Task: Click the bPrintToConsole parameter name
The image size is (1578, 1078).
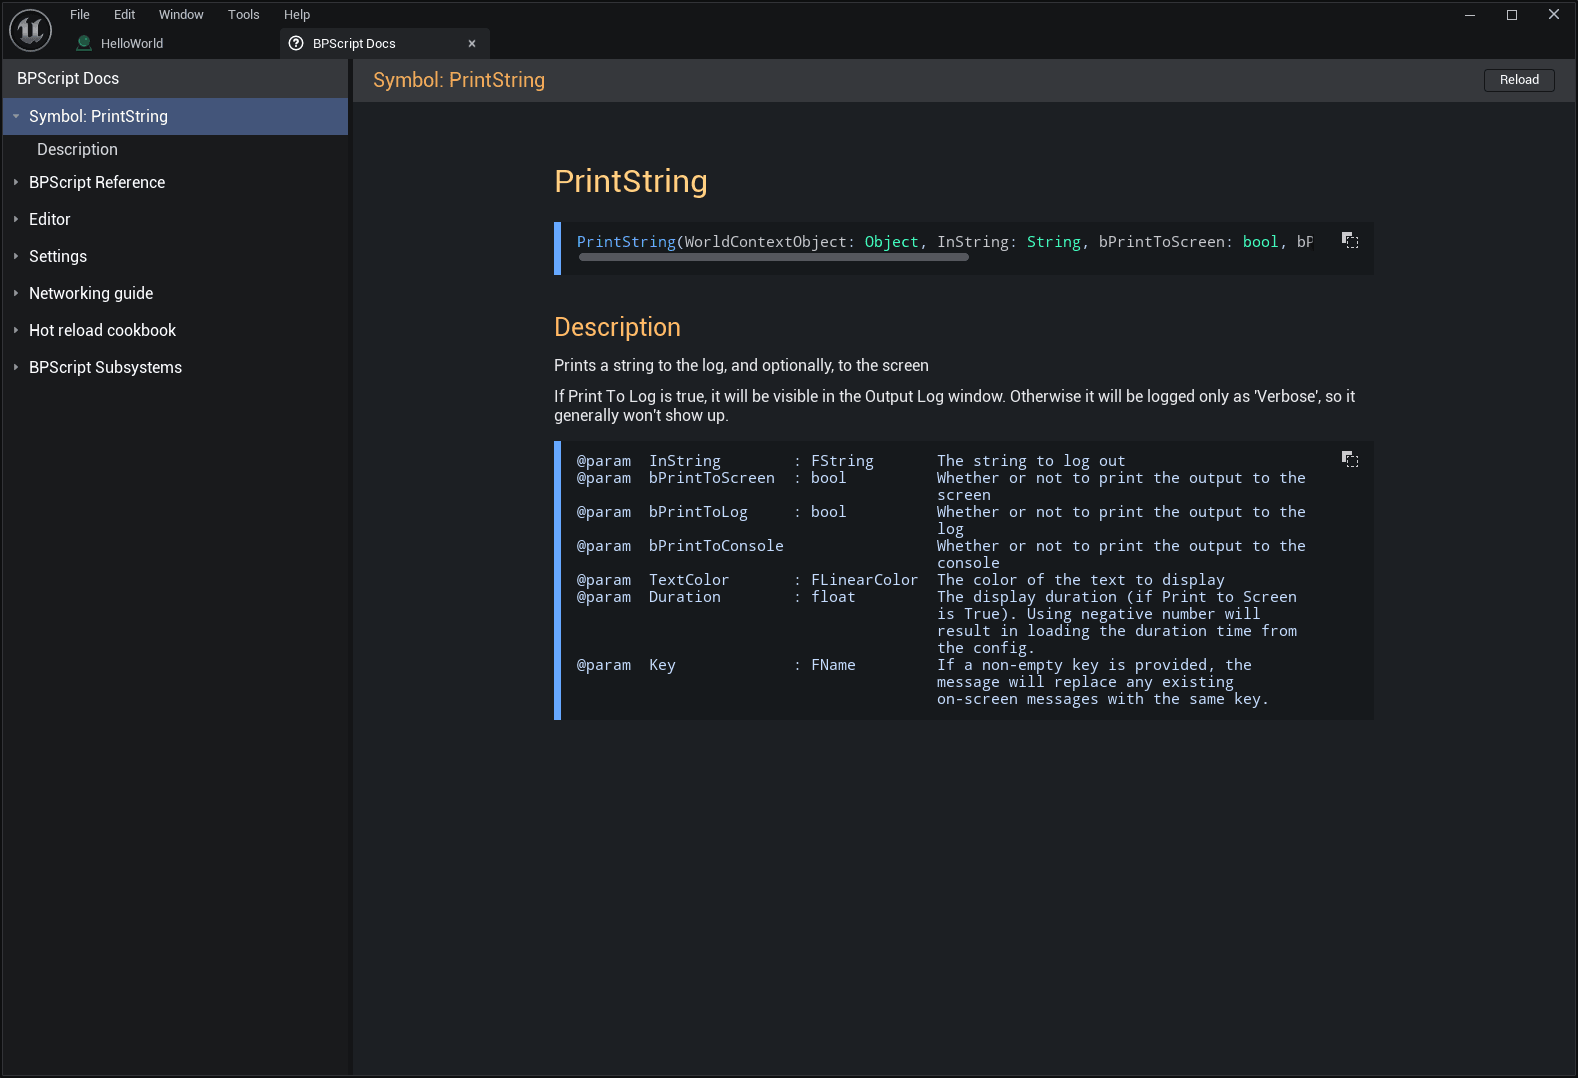Action: (716, 546)
